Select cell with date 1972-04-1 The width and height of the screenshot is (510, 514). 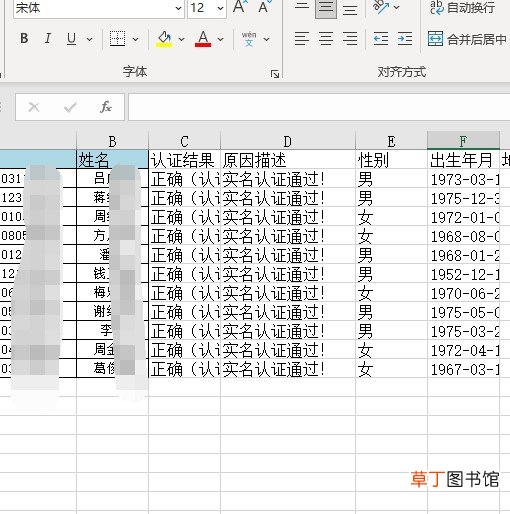[x=463, y=350]
